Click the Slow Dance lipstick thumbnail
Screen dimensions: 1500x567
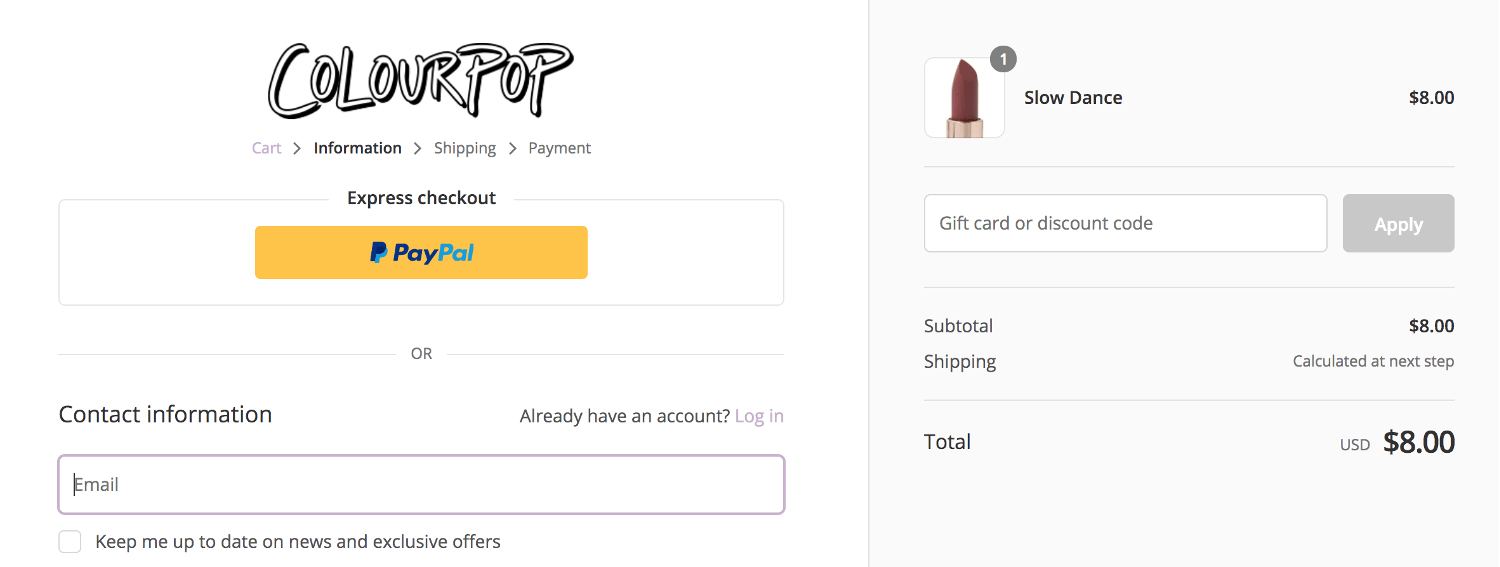click(964, 97)
